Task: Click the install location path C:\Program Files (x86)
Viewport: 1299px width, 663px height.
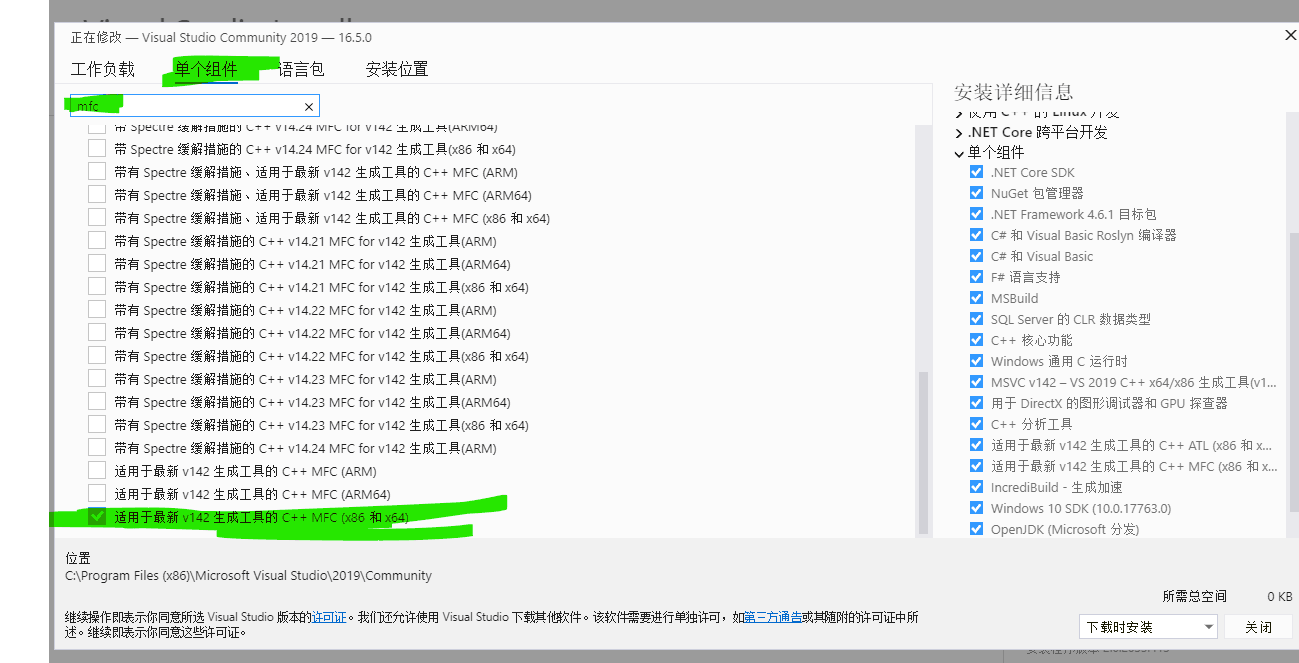Action: point(249,576)
